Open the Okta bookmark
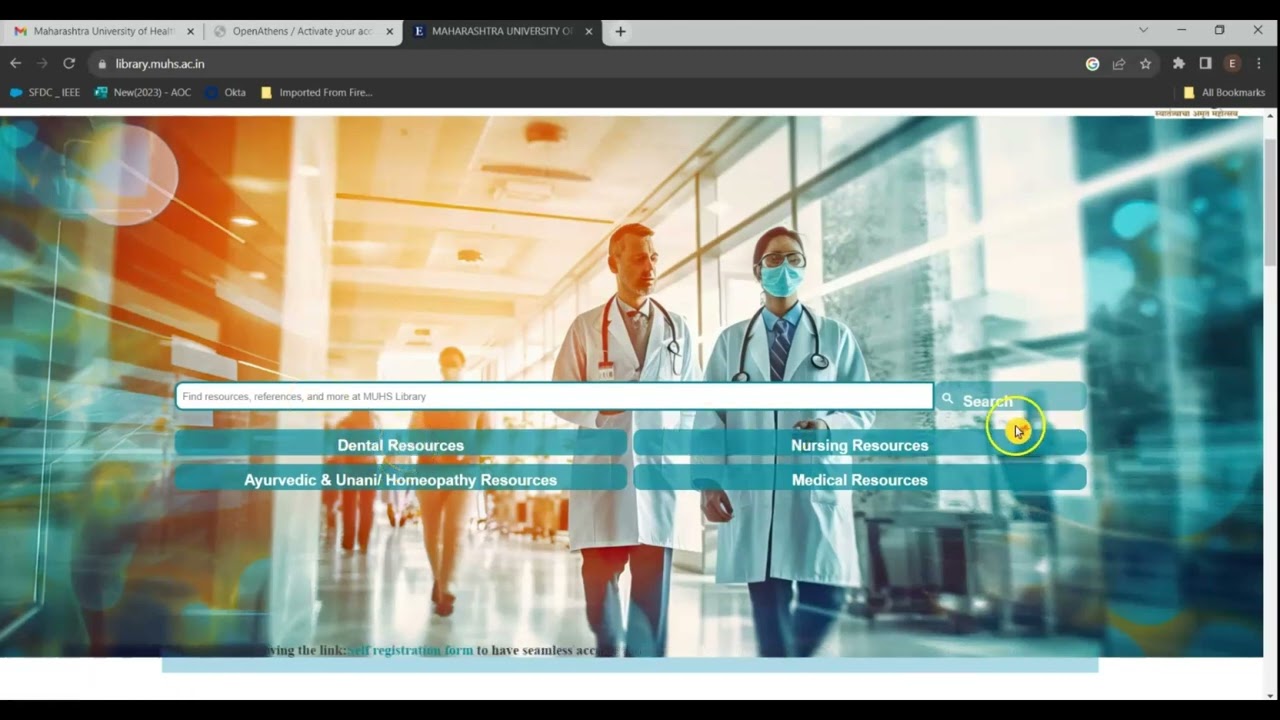Screen dimensions: 1280x720 (x=226, y=92)
